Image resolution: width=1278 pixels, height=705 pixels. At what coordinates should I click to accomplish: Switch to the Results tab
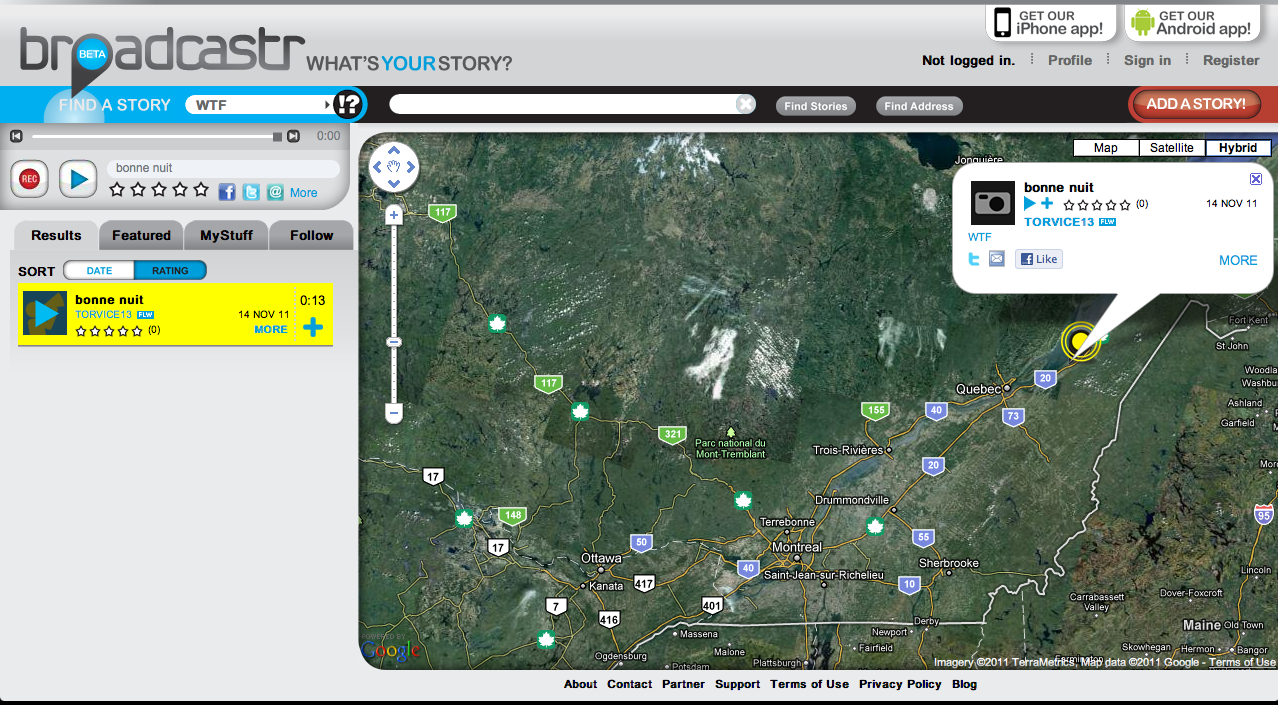(x=56, y=235)
